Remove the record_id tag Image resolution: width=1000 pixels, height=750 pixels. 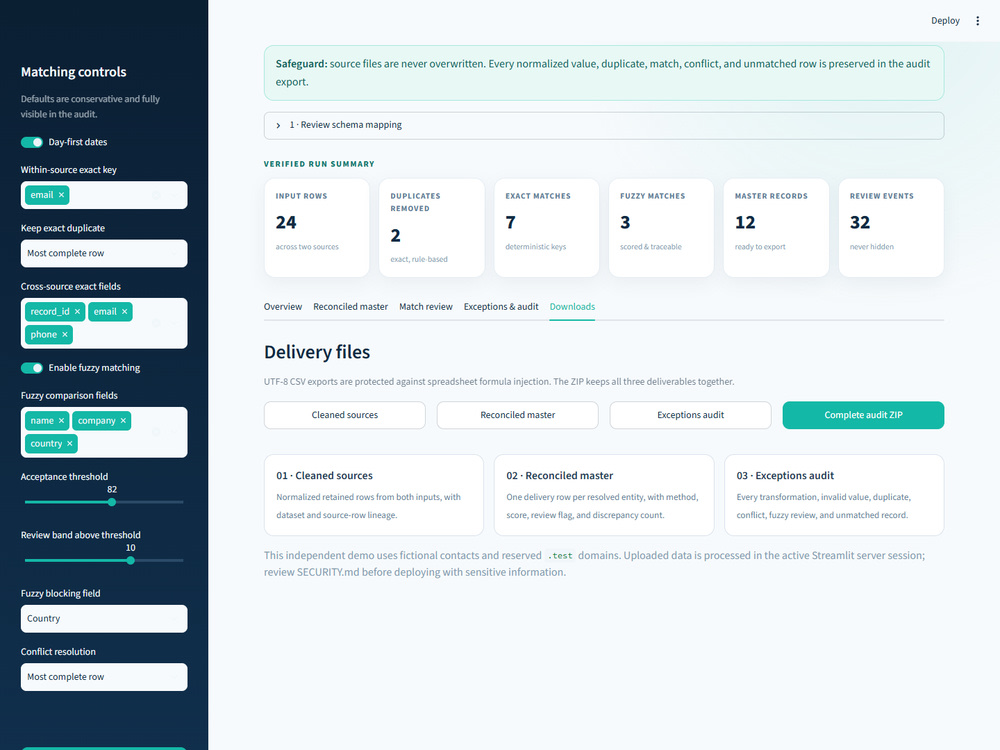(77, 312)
